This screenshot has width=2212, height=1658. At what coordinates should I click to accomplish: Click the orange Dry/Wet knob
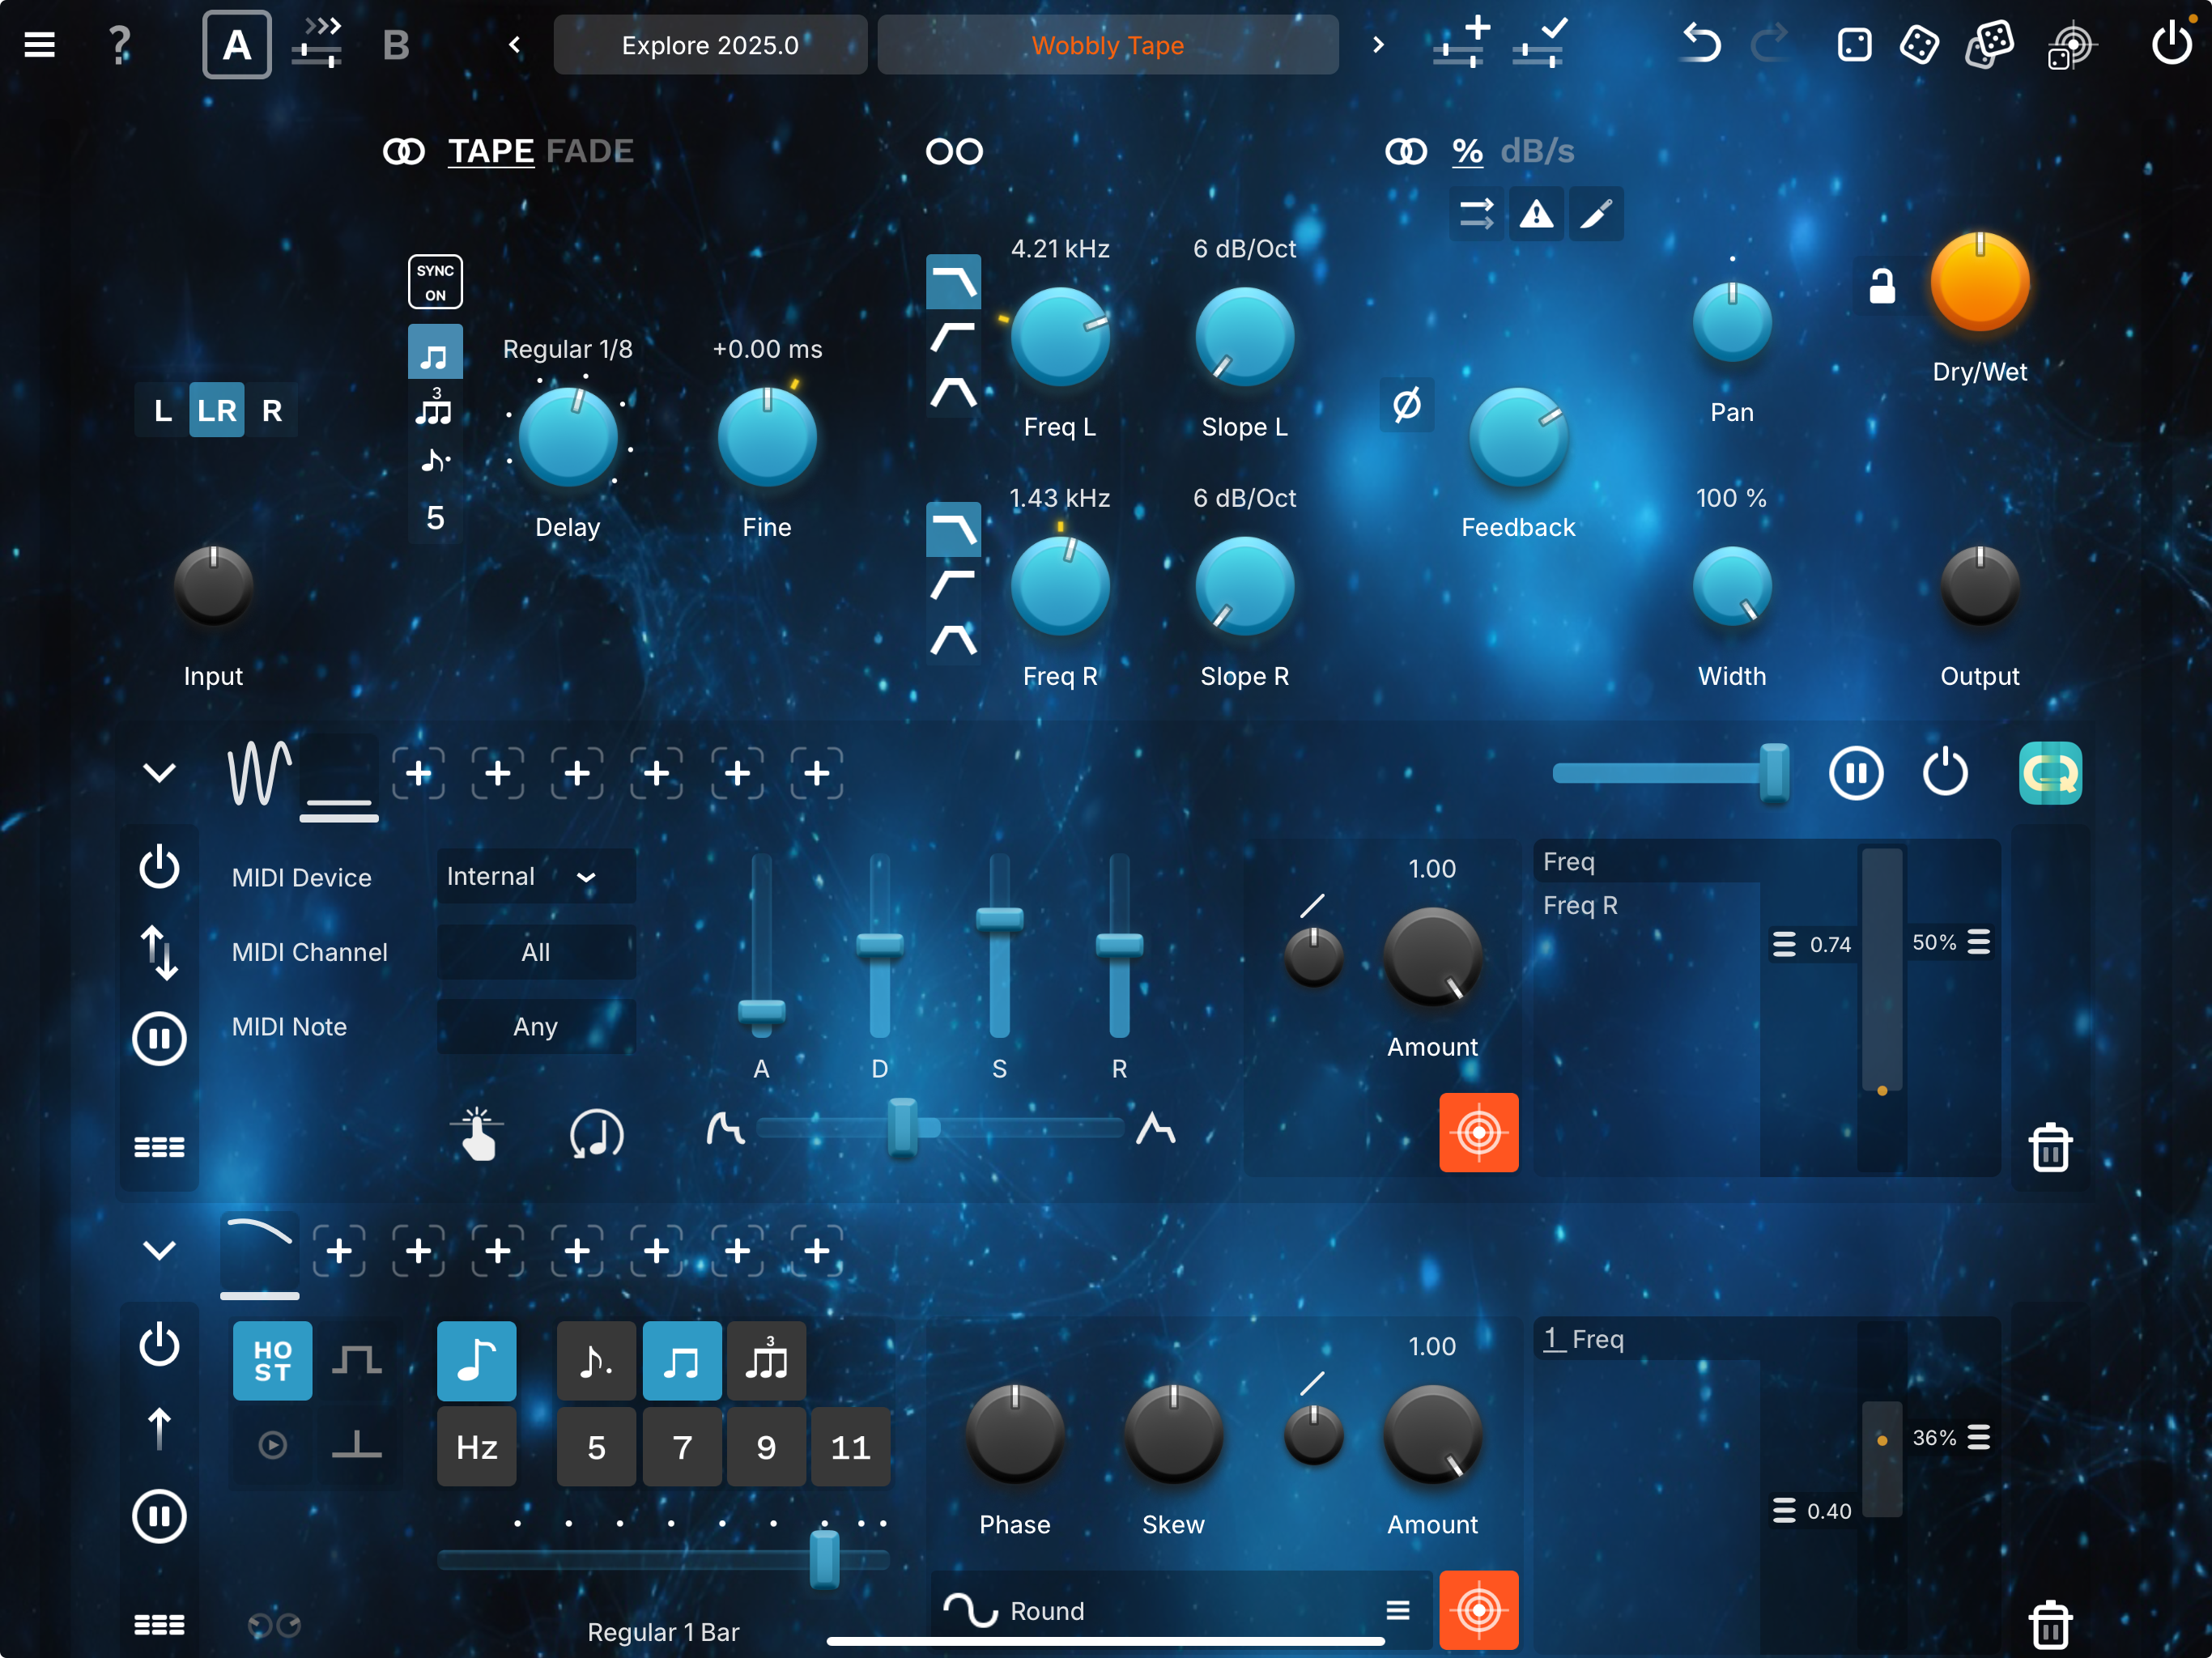pos(1979,282)
